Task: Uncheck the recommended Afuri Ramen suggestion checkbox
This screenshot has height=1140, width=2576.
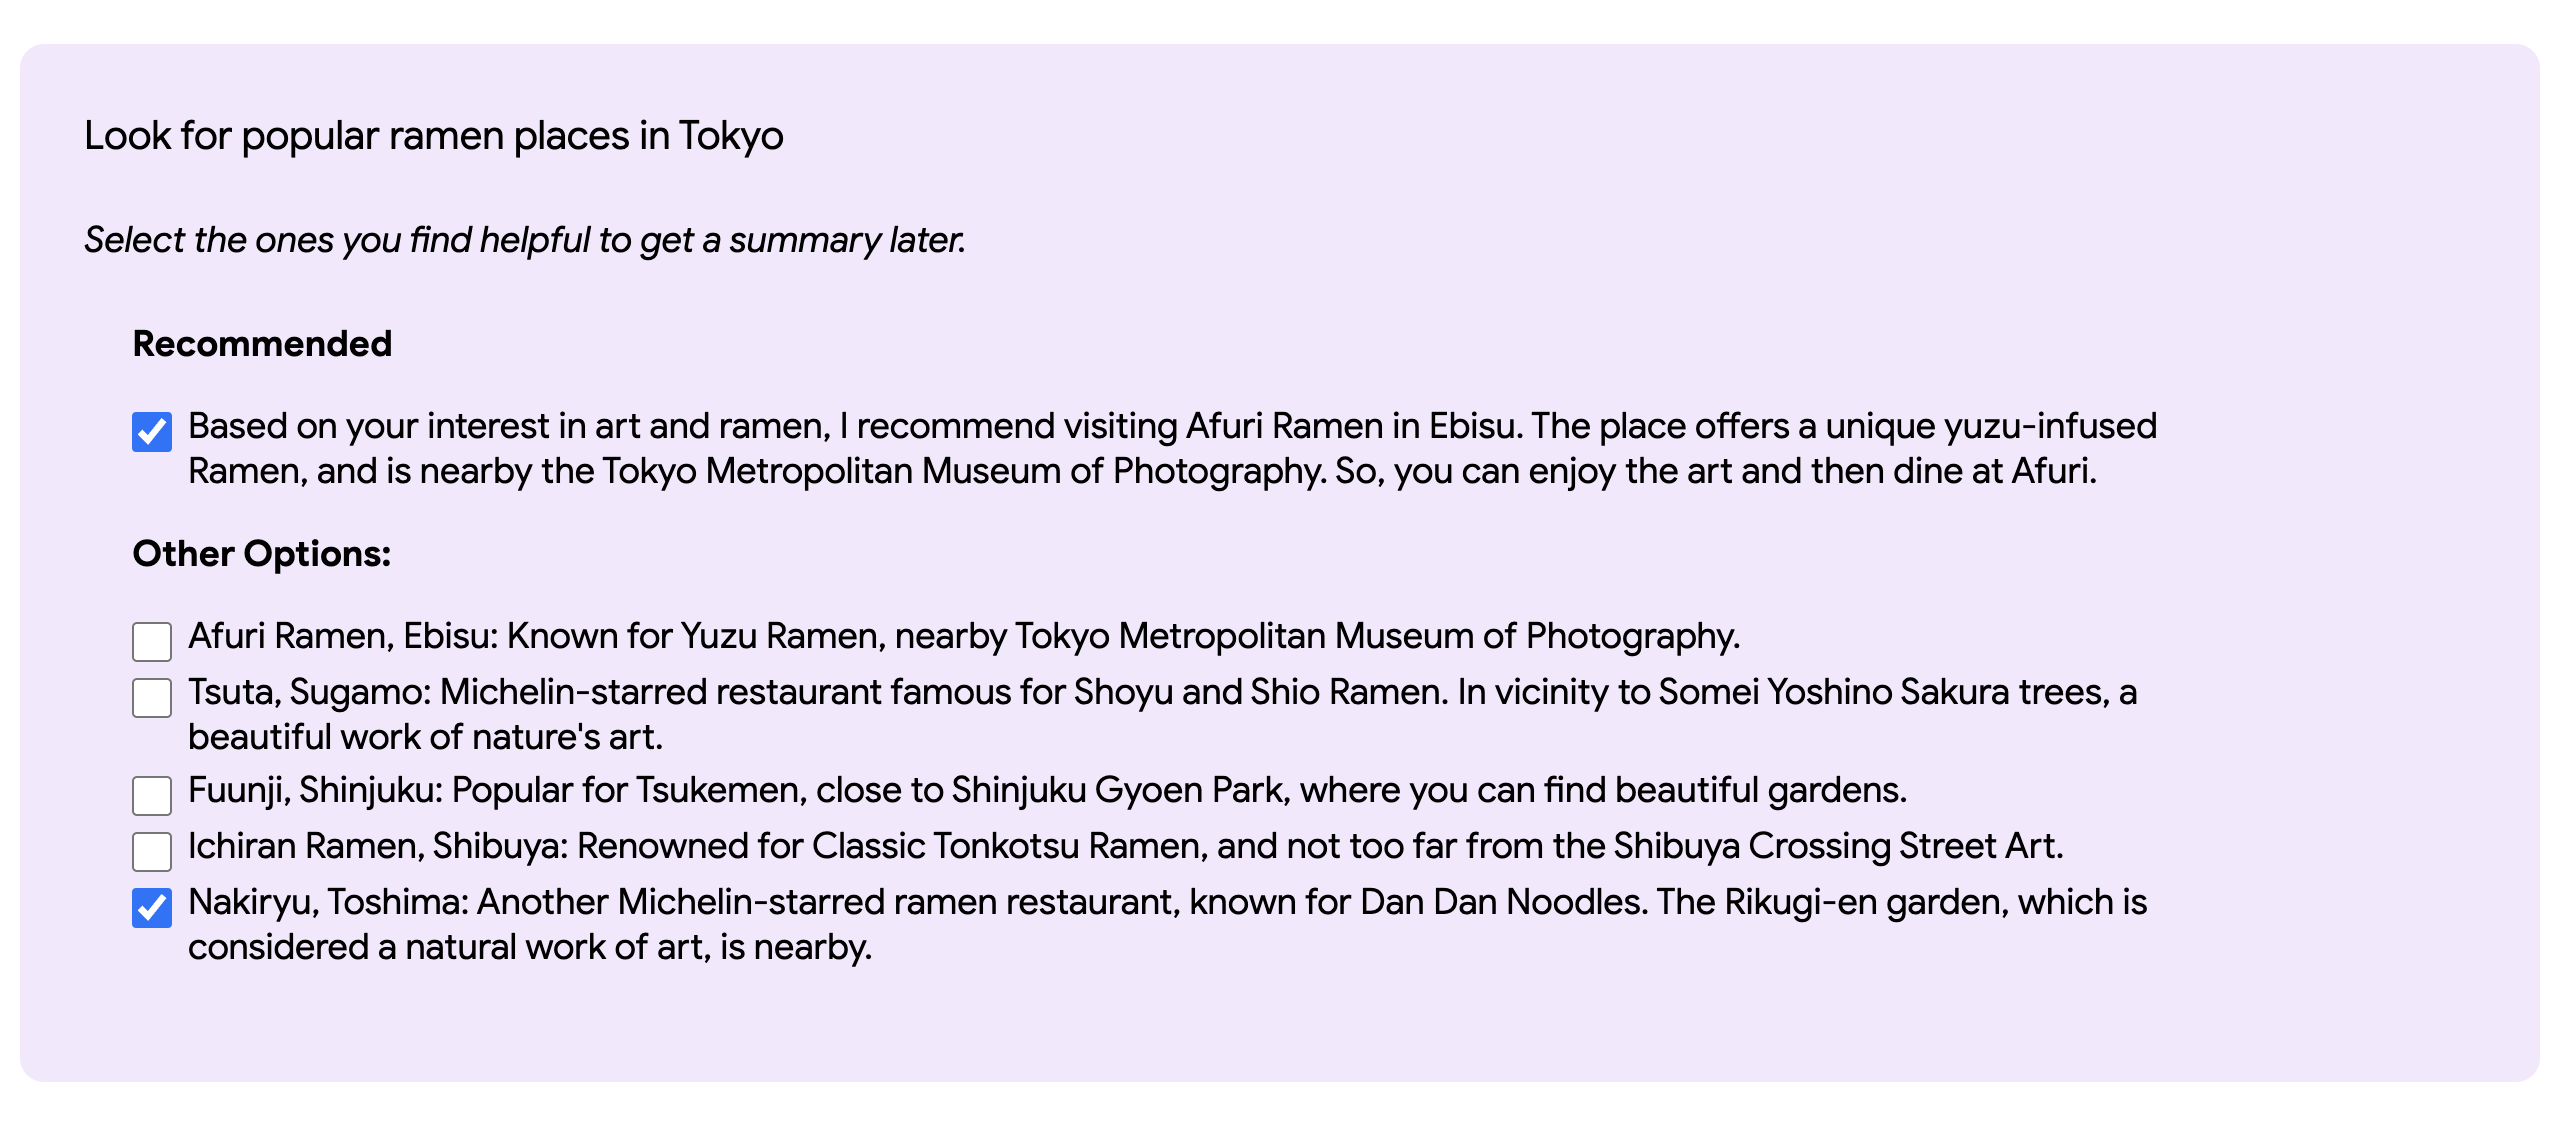Action: pos(152,432)
